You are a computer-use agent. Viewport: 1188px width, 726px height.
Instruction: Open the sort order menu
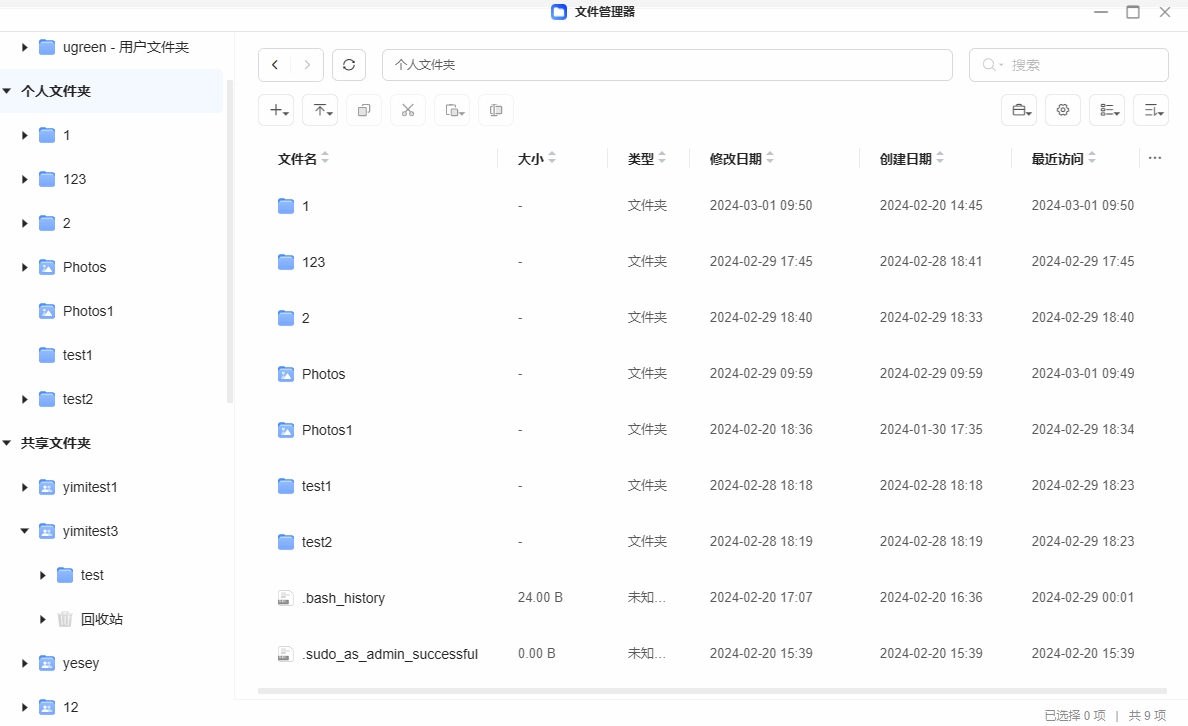pyautogui.click(x=1151, y=111)
